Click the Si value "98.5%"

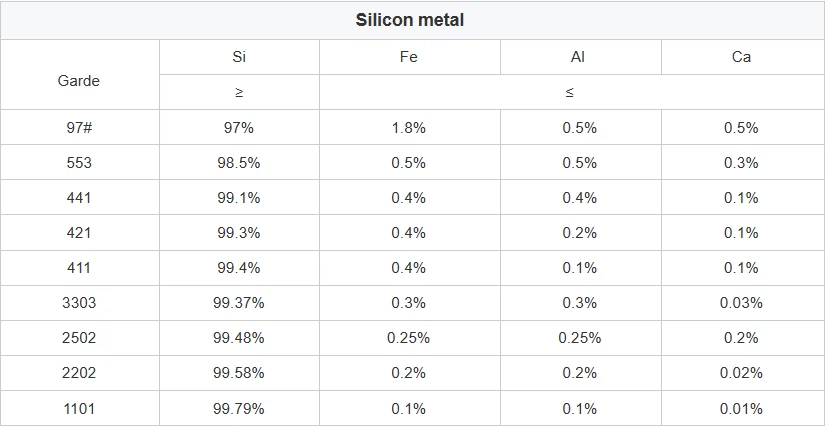click(x=239, y=163)
